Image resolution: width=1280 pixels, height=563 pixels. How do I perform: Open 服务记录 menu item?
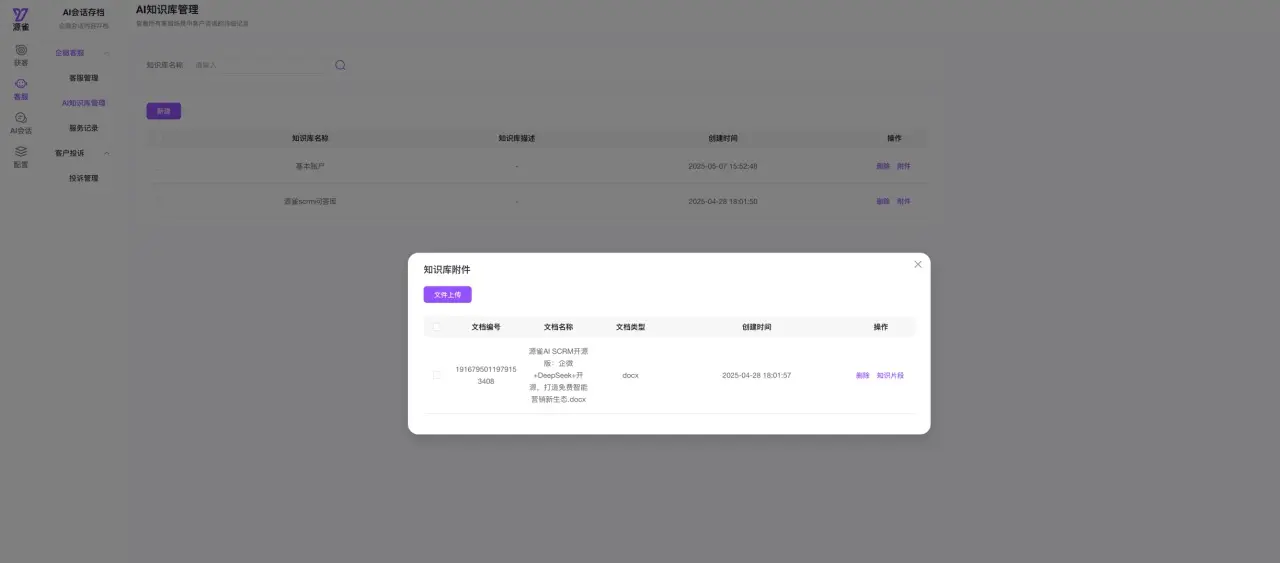pos(84,128)
